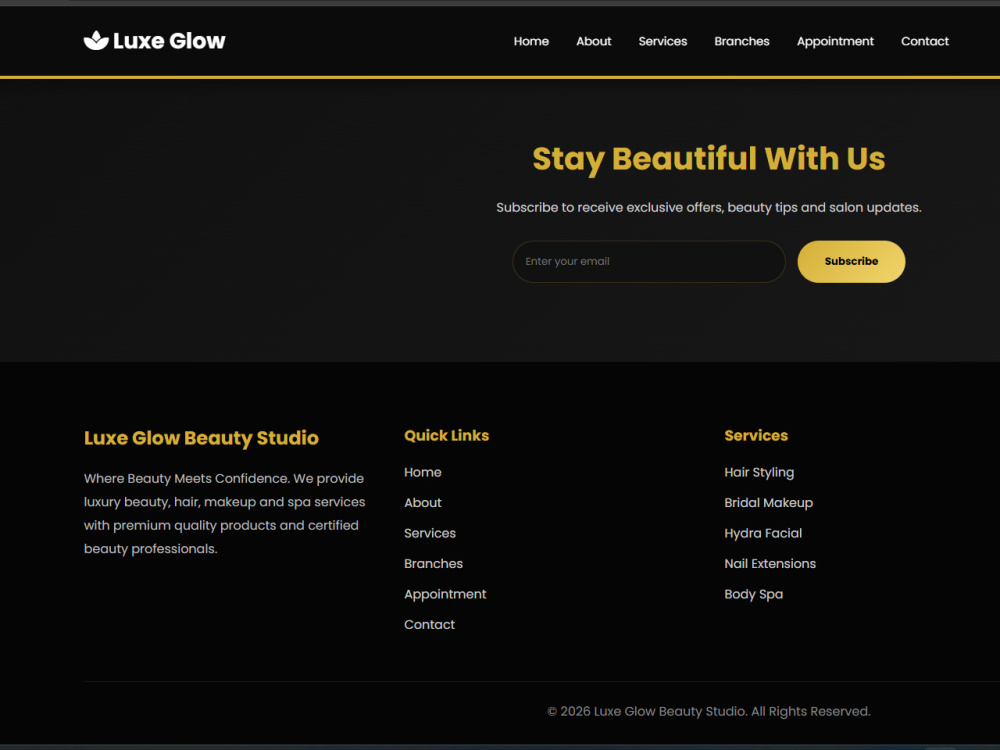Open Home under Quick Links
The width and height of the screenshot is (1000, 750).
click(423, 473)
